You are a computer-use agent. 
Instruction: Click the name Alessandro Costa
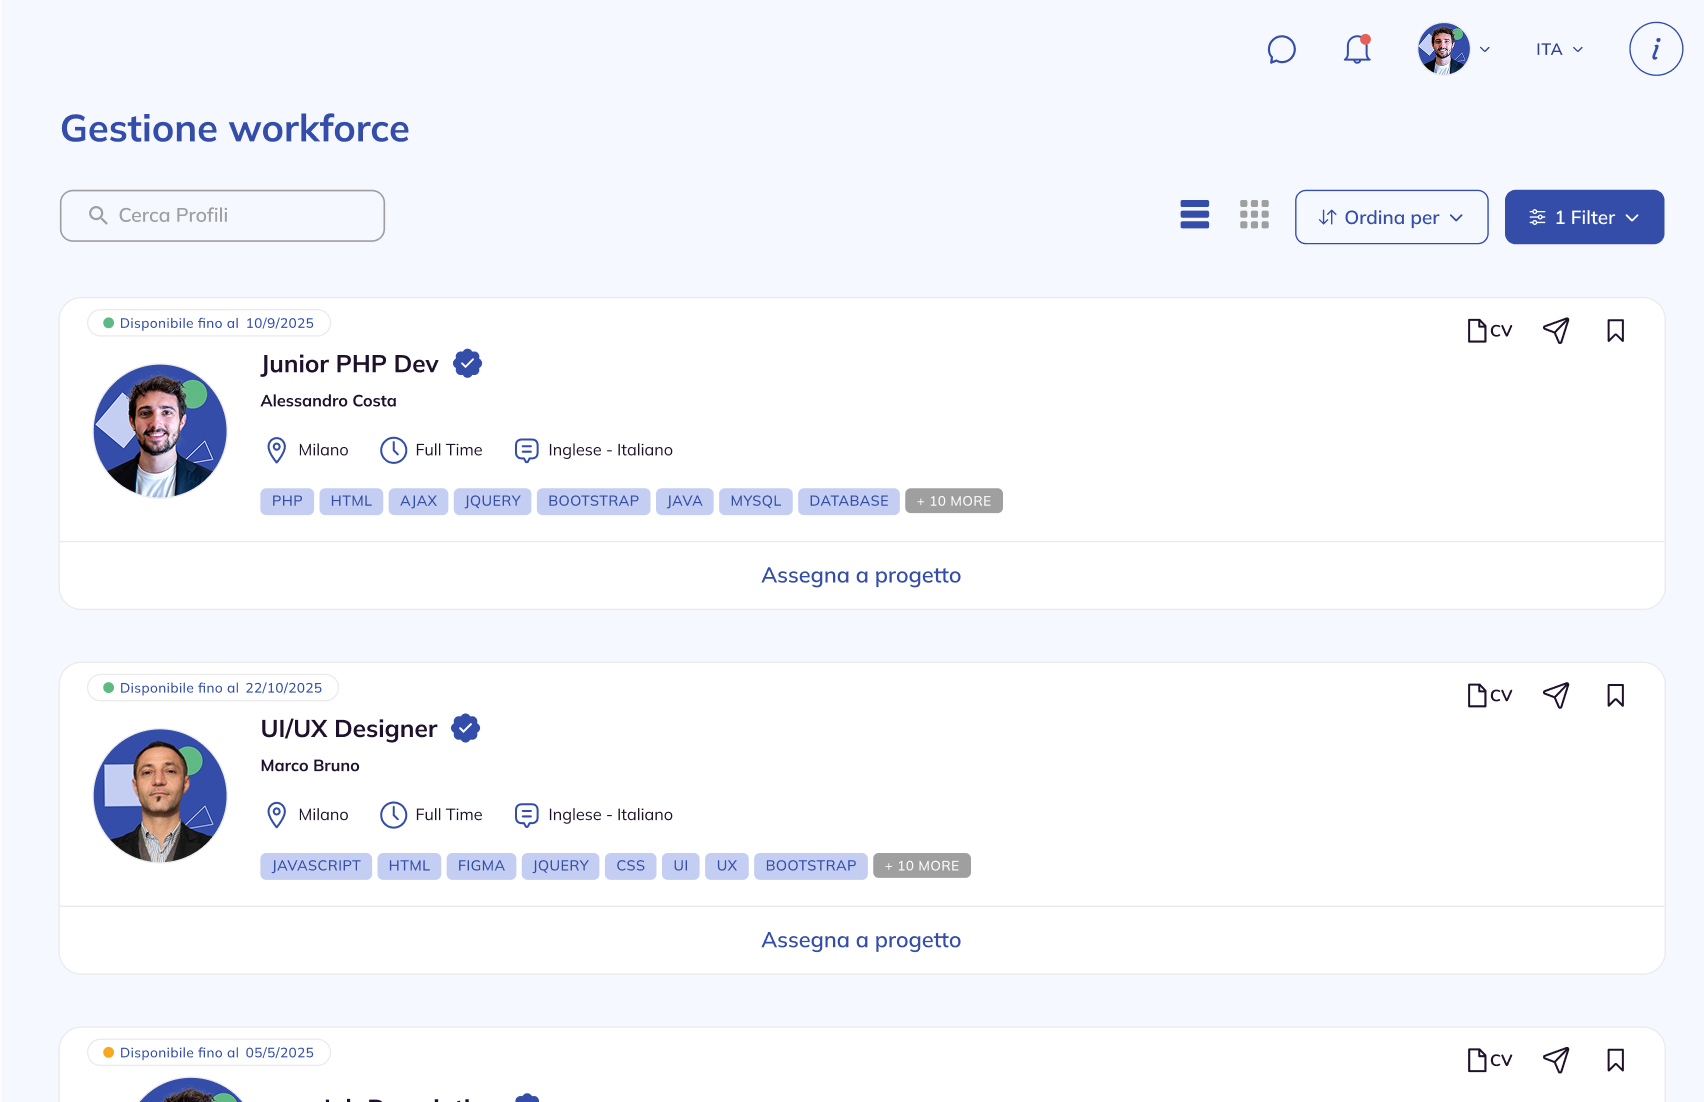[x=328, y=401]
